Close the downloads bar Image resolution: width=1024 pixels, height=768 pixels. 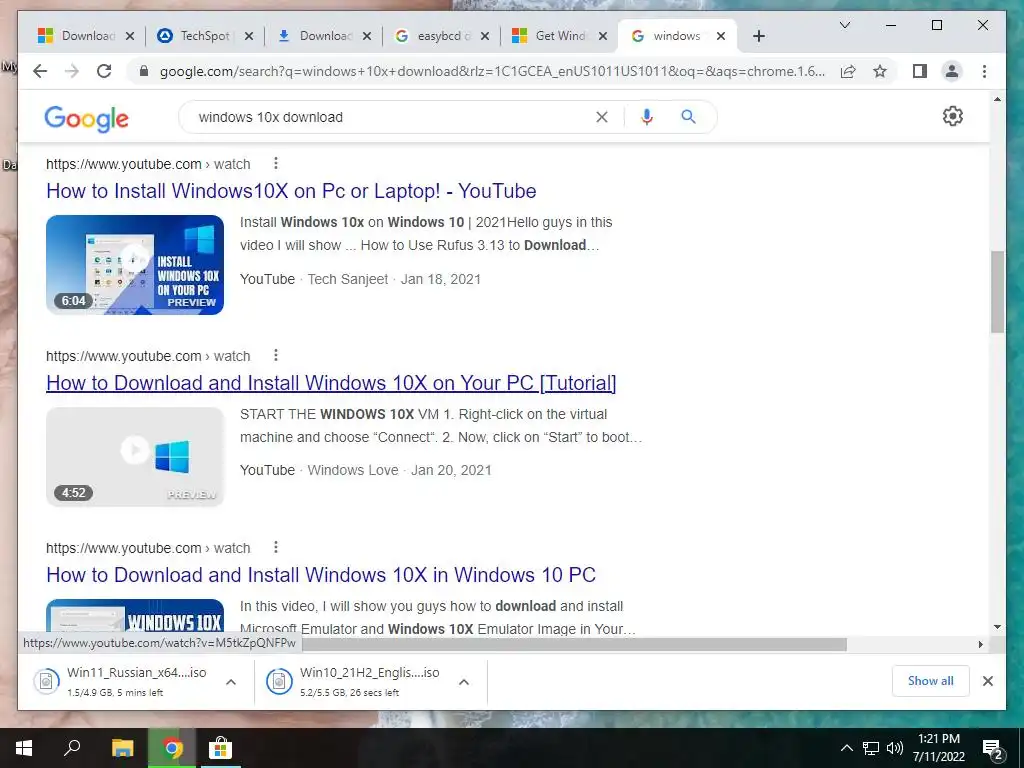click(987, 681)
